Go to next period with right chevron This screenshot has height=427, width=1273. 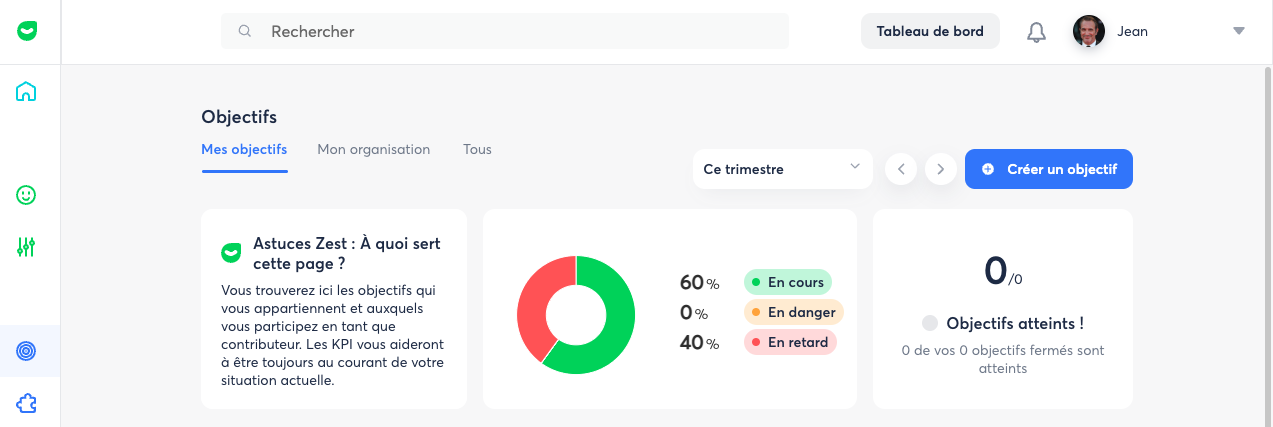tap(941, 169)
